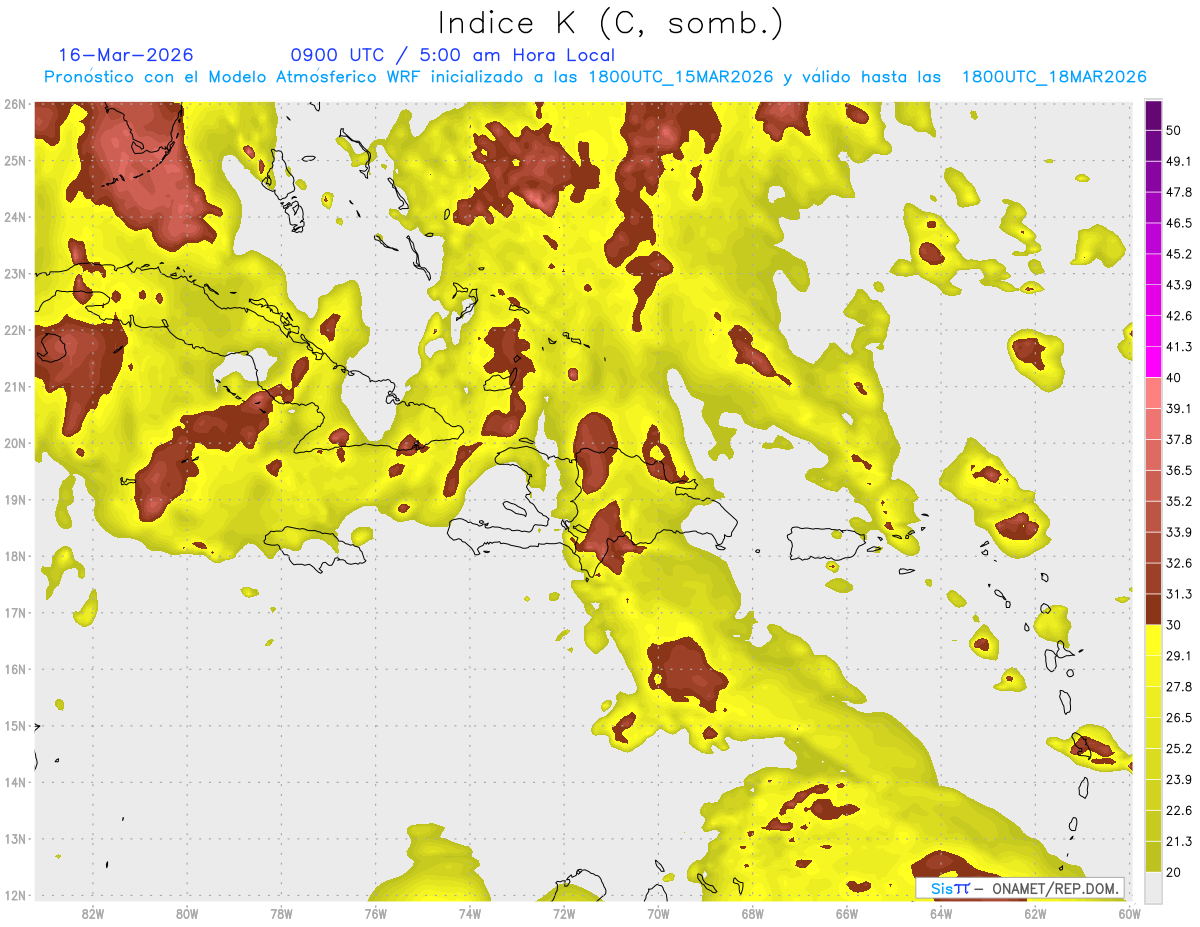Image resolution: width=1200 pixels, height=927 pixels.
Task: Click the '82W' longitude label
Action: pyautogui.click(x=93, y=913)
